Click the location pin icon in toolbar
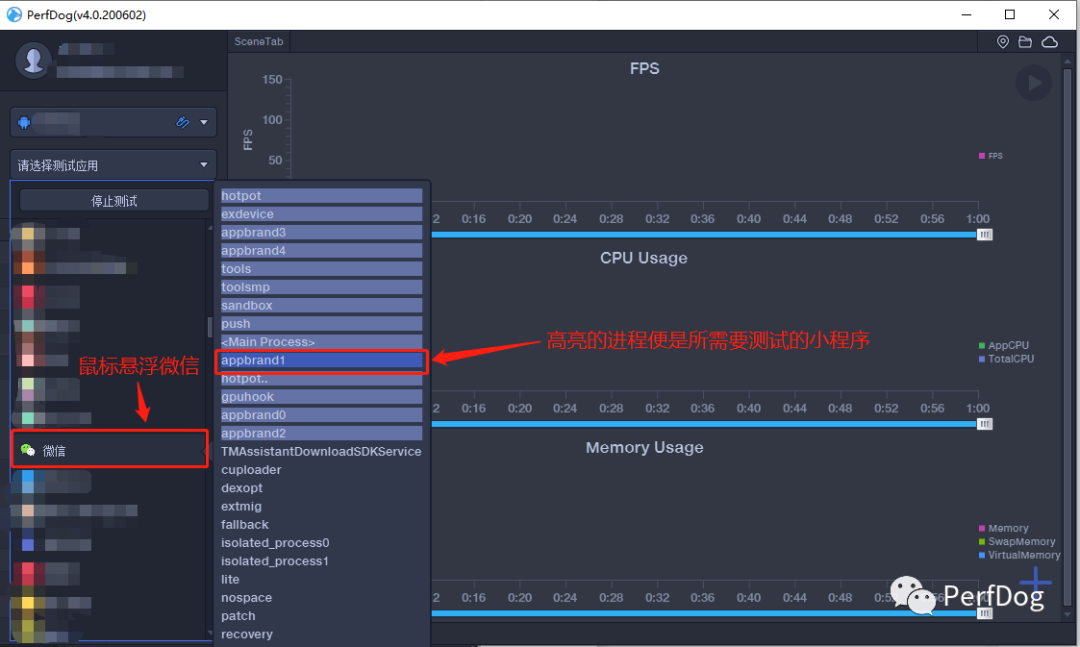Screen dimensions: 1080x647 [1003, 42]
